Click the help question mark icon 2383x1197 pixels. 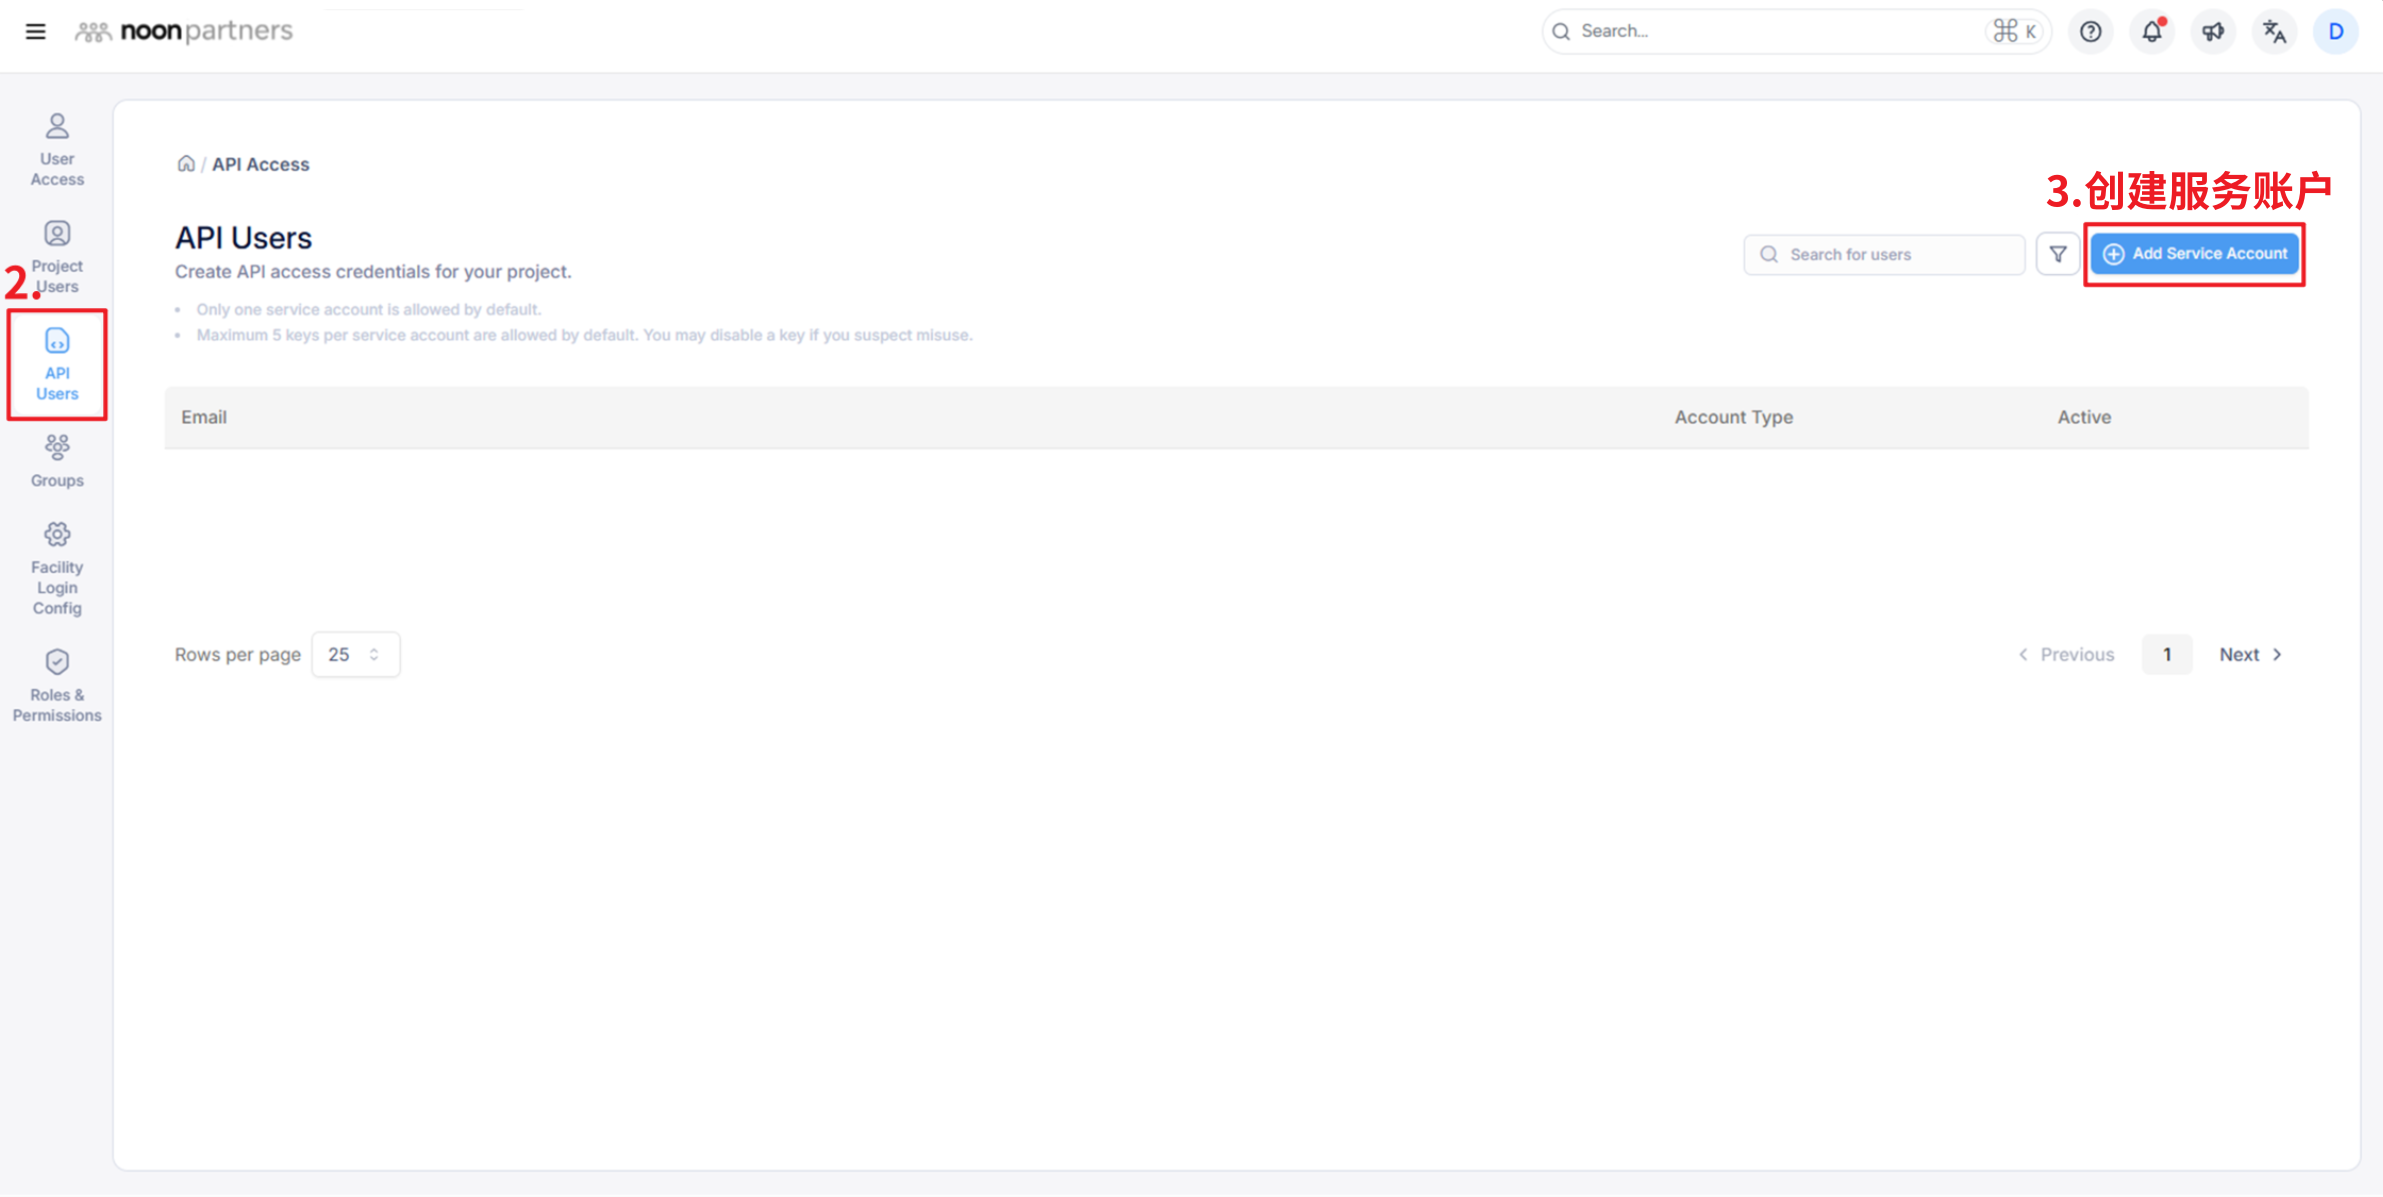coord(2090,31)
